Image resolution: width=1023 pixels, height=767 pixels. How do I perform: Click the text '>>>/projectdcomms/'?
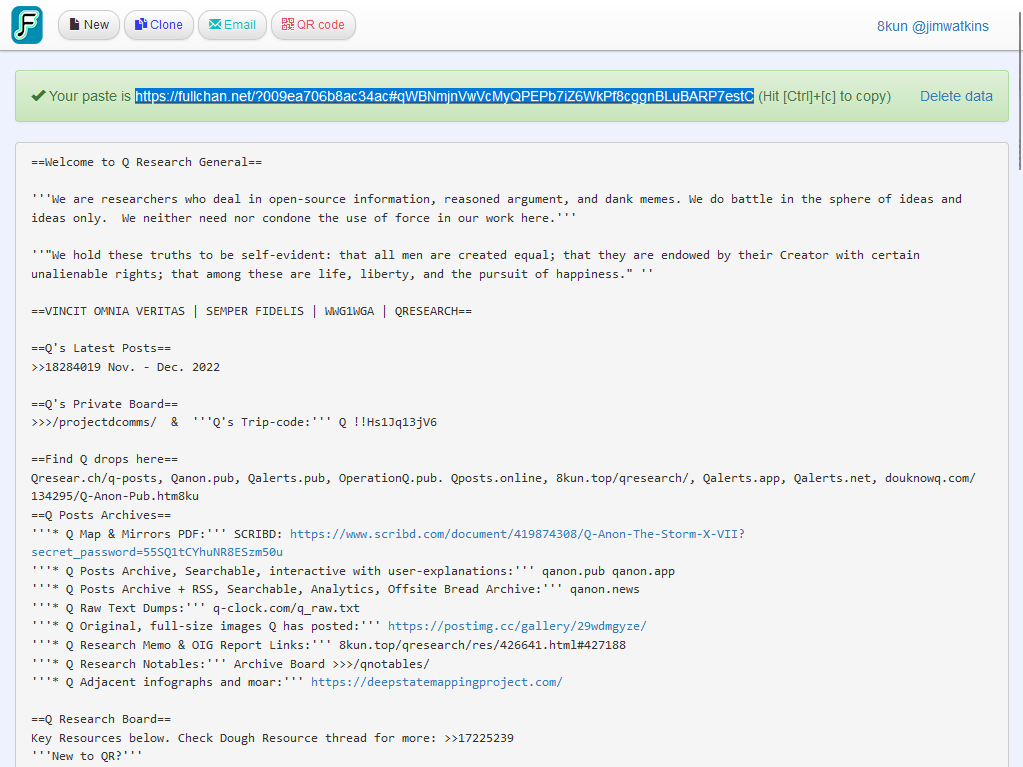pyautogui.click(x=94, y=423)
